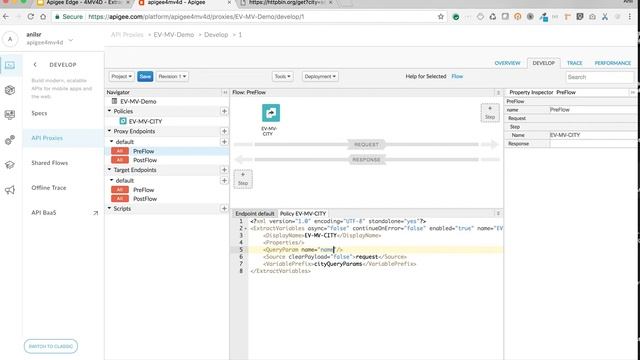Open API BaaS external link
Image resolution: width=640 pixels, height=360 pixels.
(x=95, y=213)
